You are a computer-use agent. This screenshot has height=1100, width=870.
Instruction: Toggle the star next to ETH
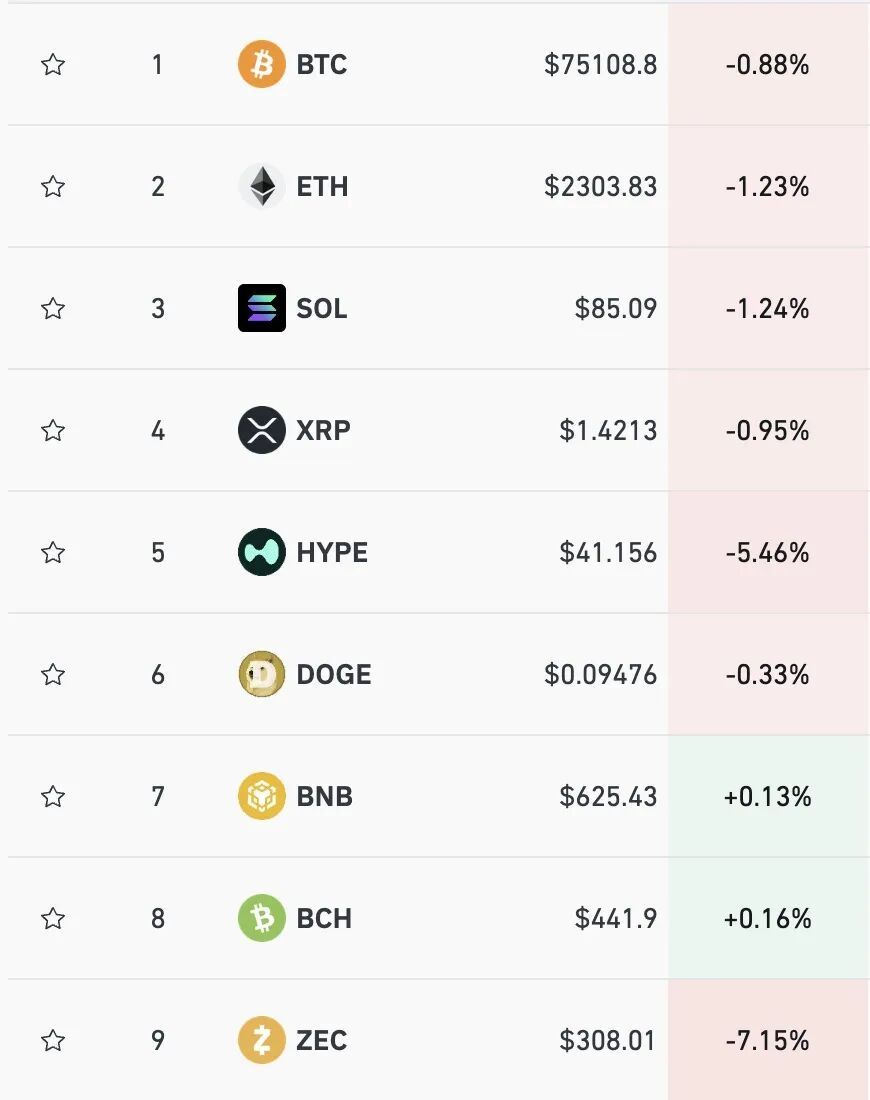point(53,187)
